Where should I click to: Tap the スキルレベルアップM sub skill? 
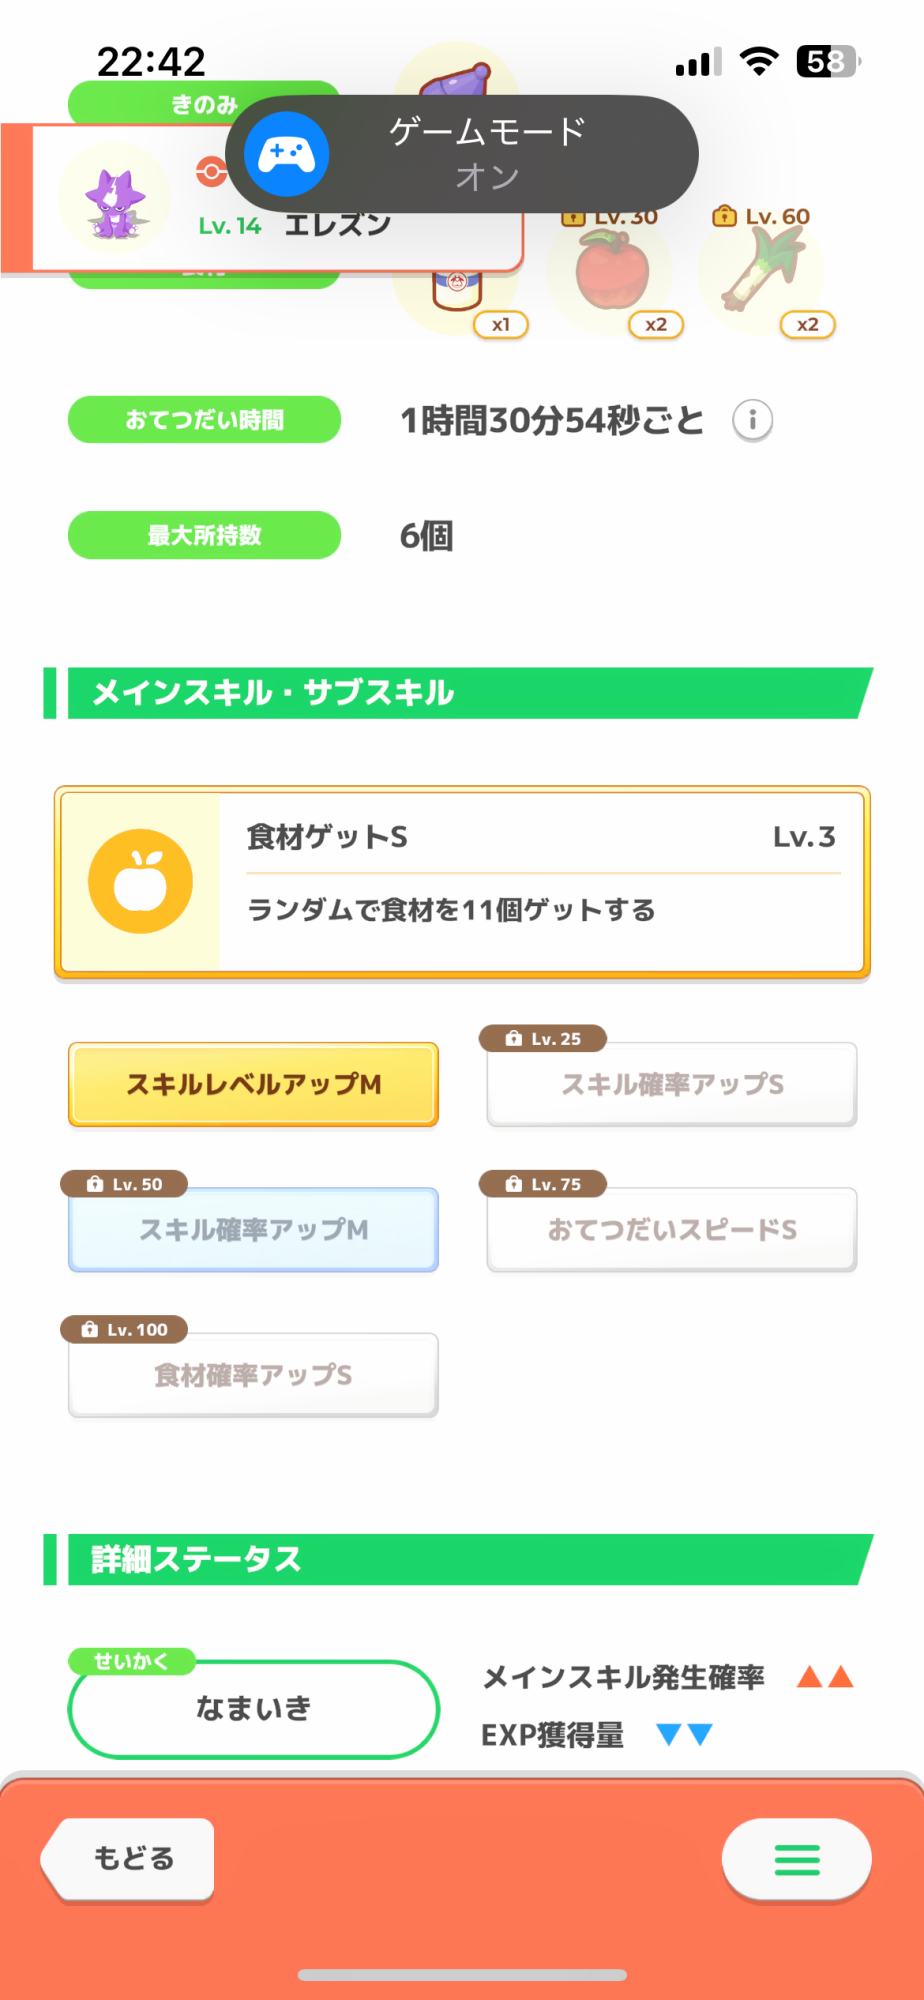point(253,1085)
